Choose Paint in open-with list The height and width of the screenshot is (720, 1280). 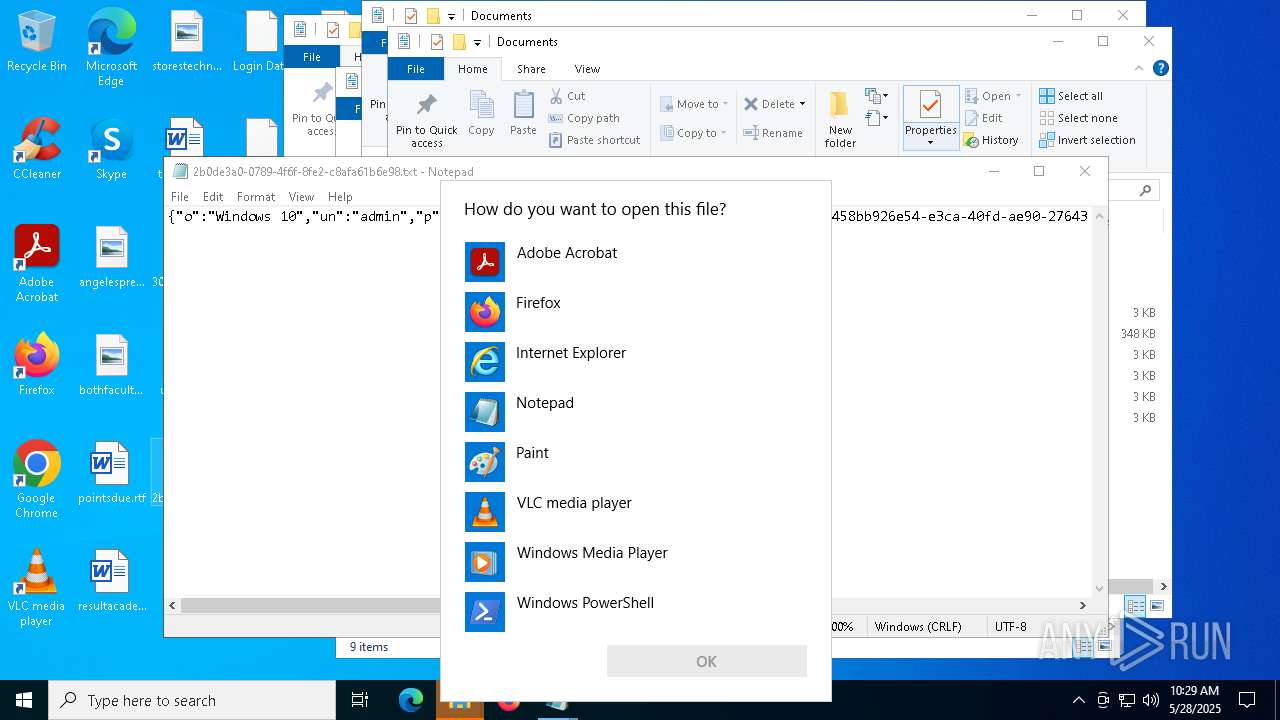click(x=636, y=462)
